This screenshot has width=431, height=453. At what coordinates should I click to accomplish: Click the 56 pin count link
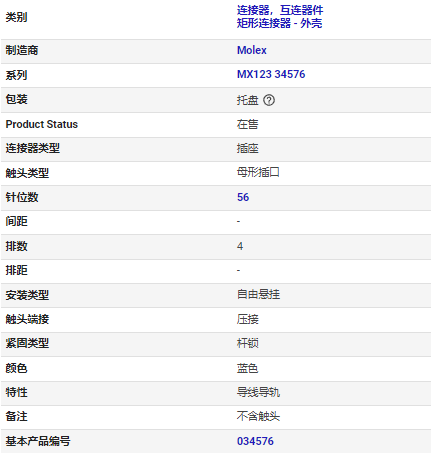tap(243, 197)
